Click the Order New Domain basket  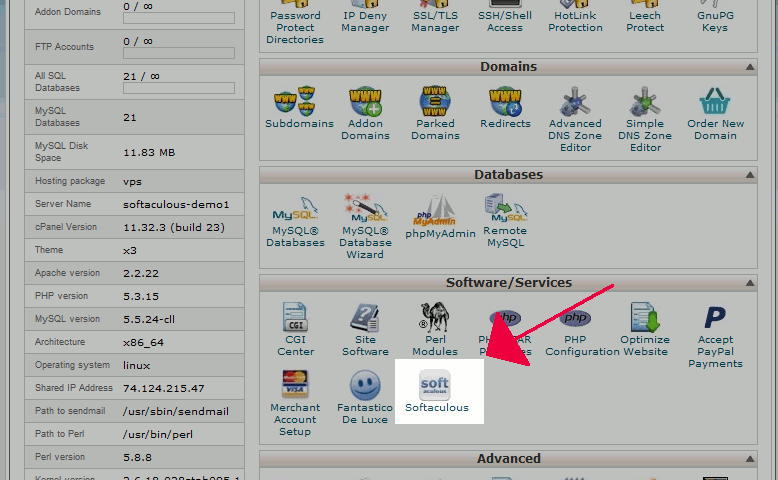point(715,114)
